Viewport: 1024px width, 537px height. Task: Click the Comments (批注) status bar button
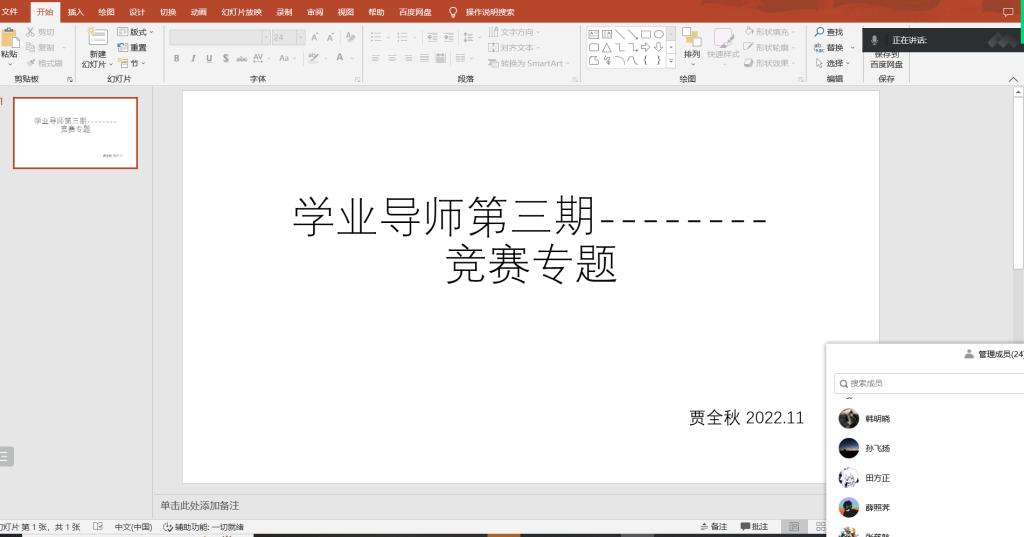754,527
